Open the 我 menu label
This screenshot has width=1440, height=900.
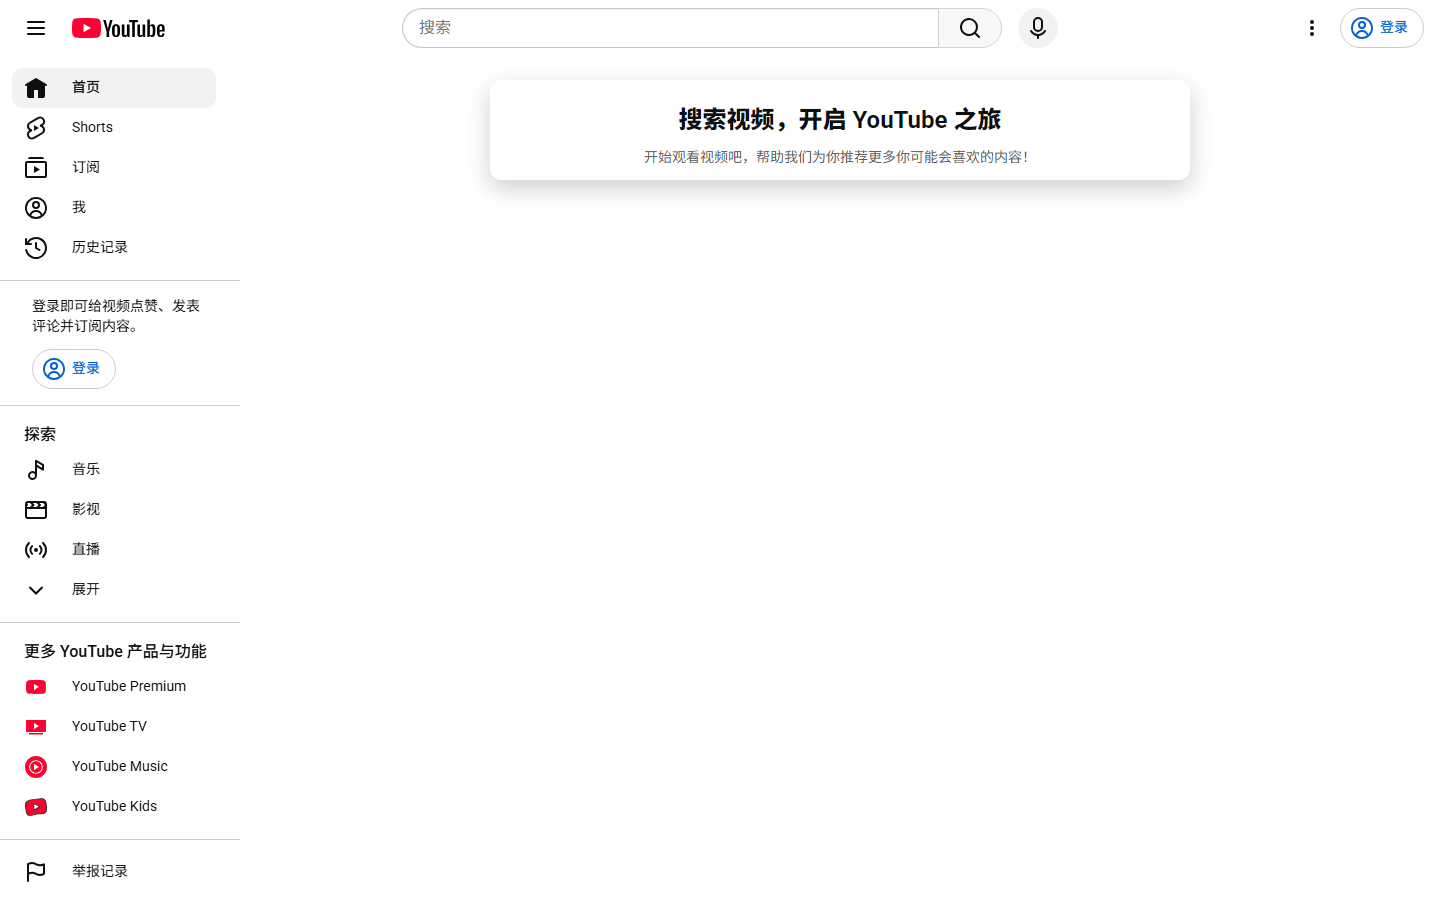point(79,207)
